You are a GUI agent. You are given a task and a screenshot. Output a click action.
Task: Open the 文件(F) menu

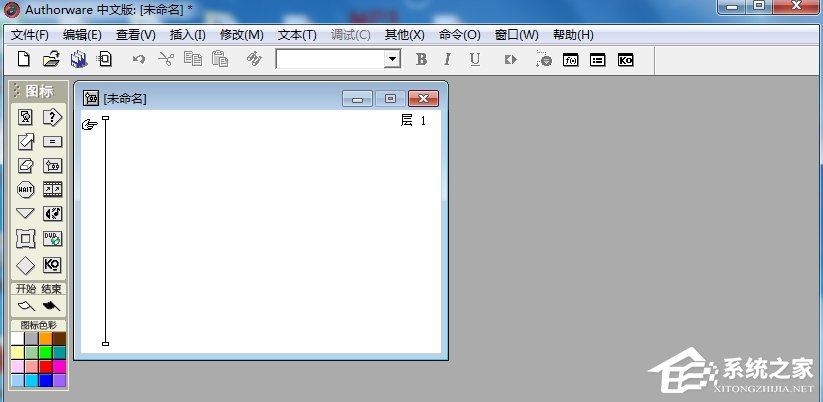[29, 35]
